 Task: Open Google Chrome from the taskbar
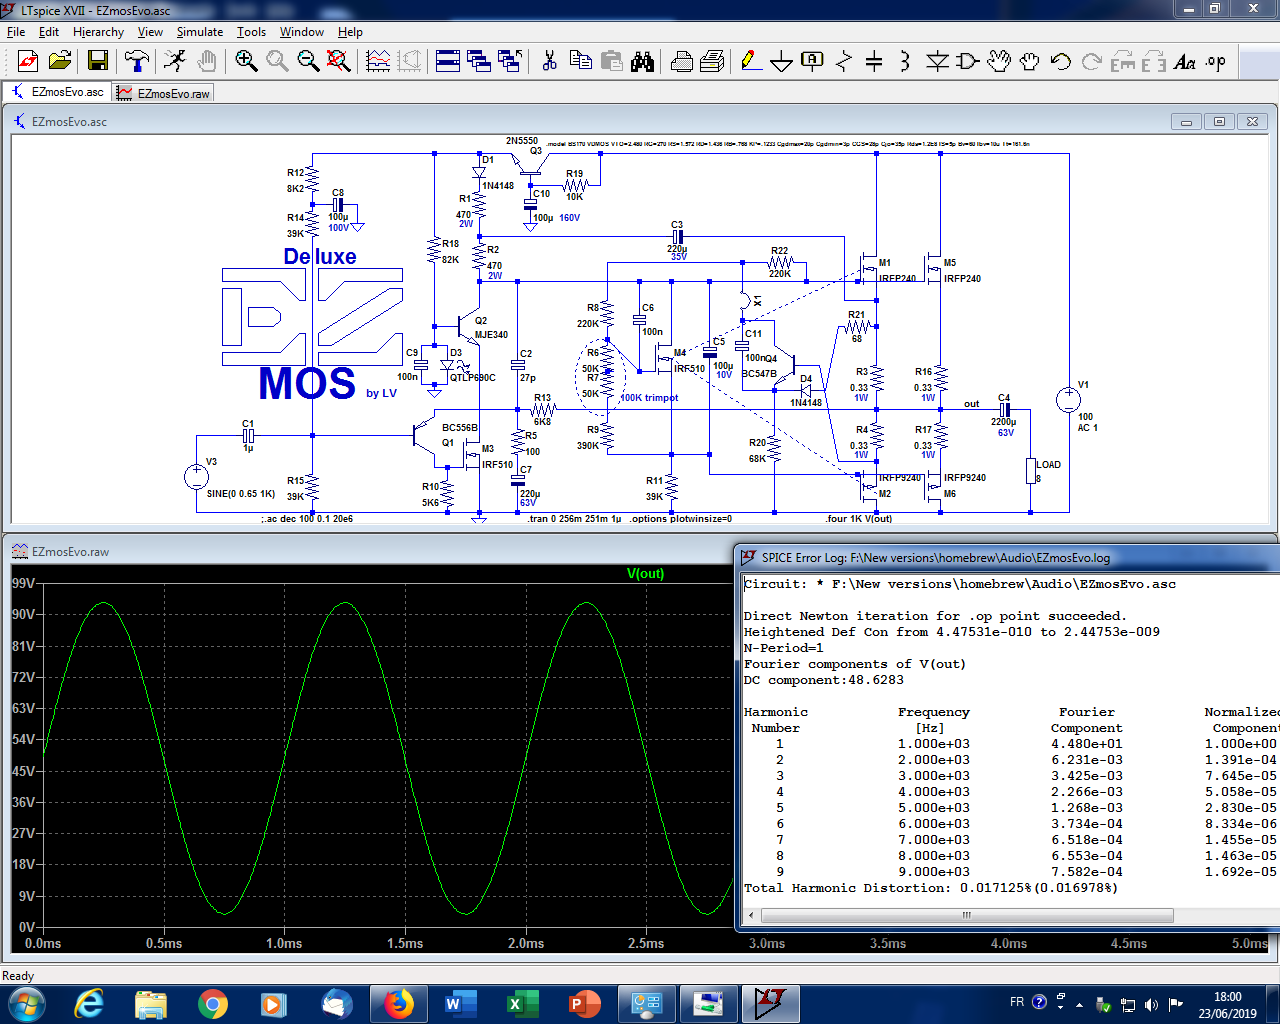coord(212,1003)
